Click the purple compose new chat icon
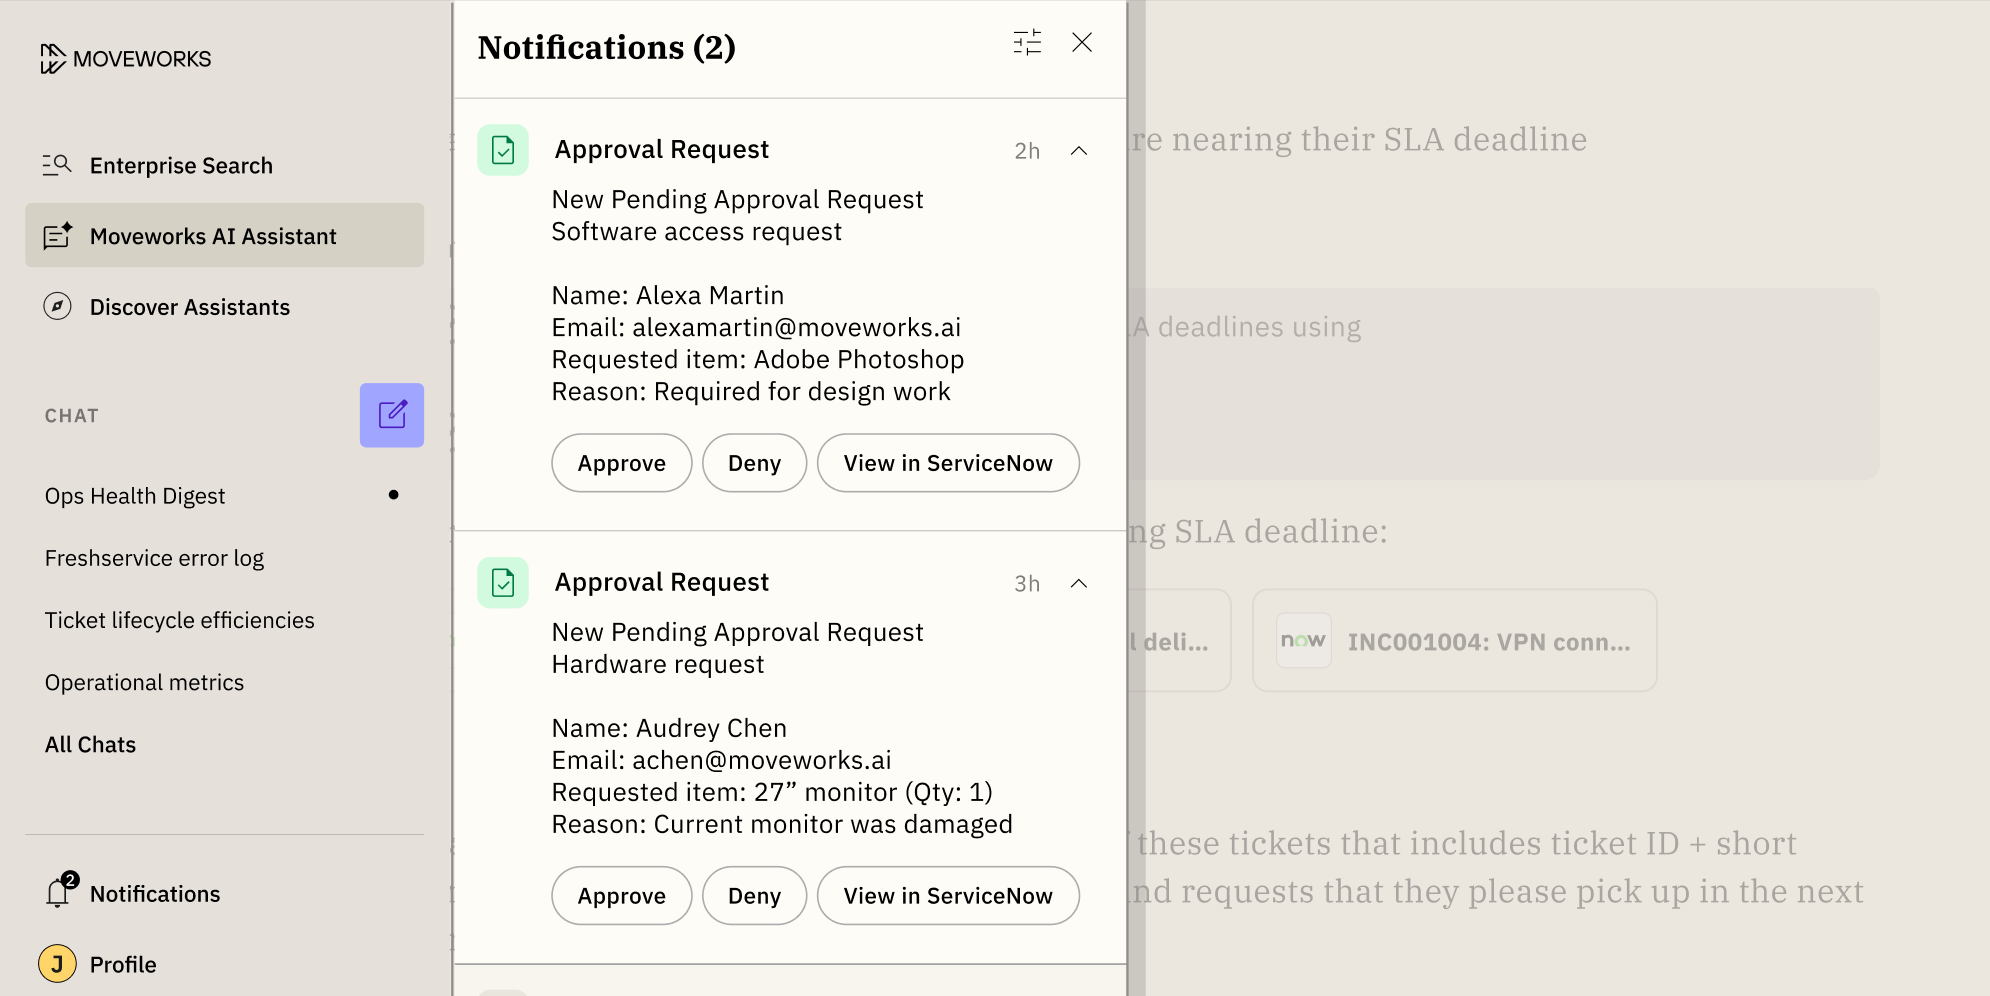Image resolution: width=1990 pixels, height=996 pixels. pos(391,414)
